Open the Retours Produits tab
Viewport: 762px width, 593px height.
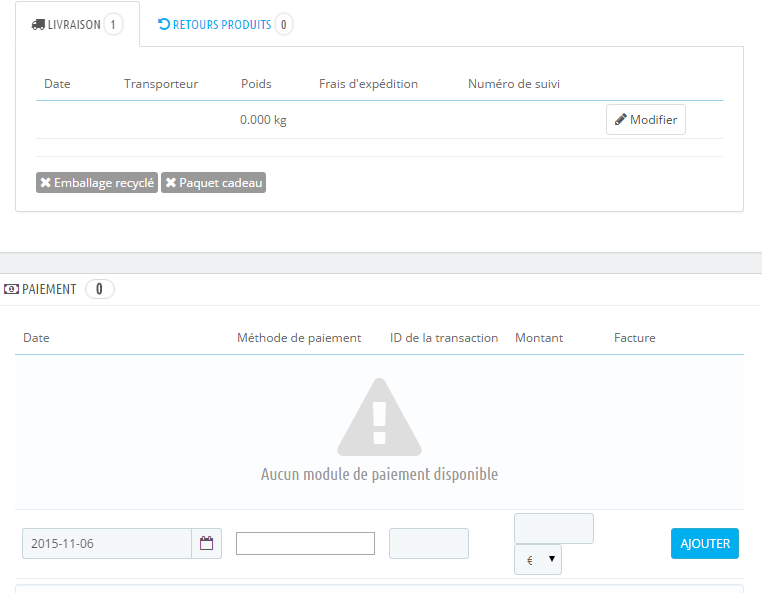(225, 24)
